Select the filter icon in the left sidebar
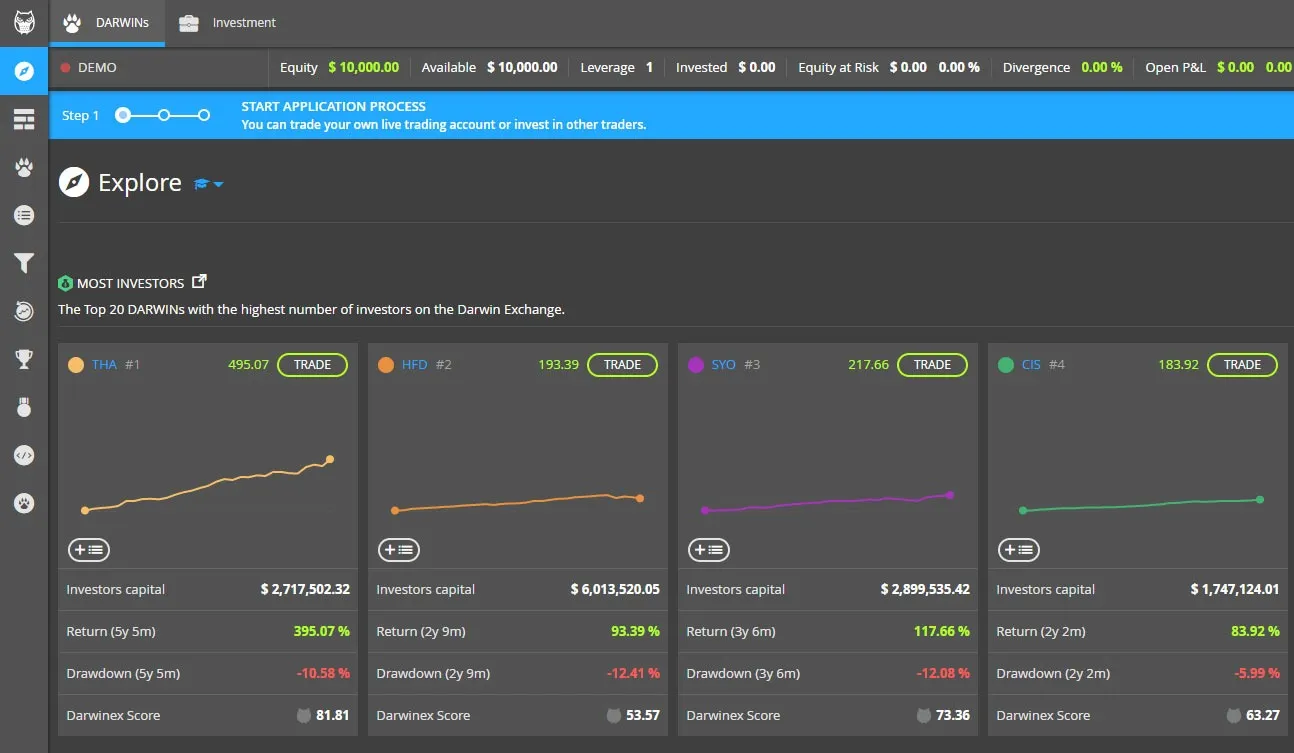 [x=23, y=263]
